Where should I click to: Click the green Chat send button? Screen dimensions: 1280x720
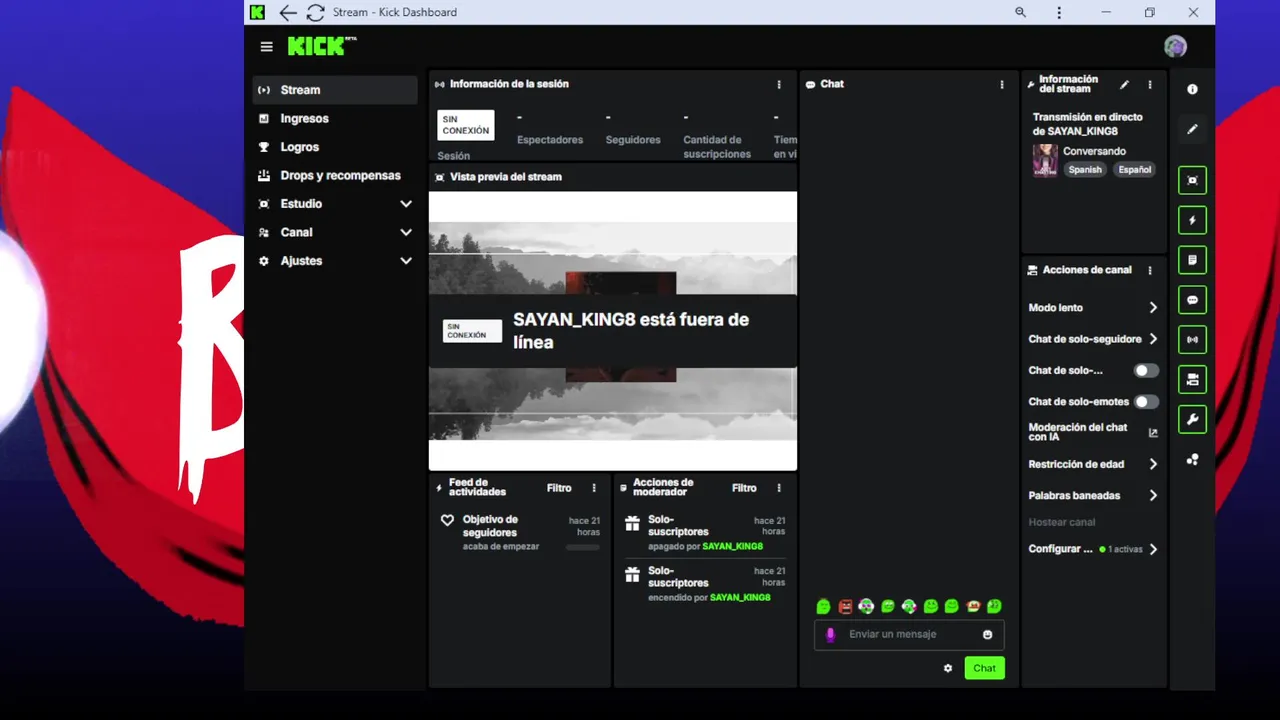point(984,668)
